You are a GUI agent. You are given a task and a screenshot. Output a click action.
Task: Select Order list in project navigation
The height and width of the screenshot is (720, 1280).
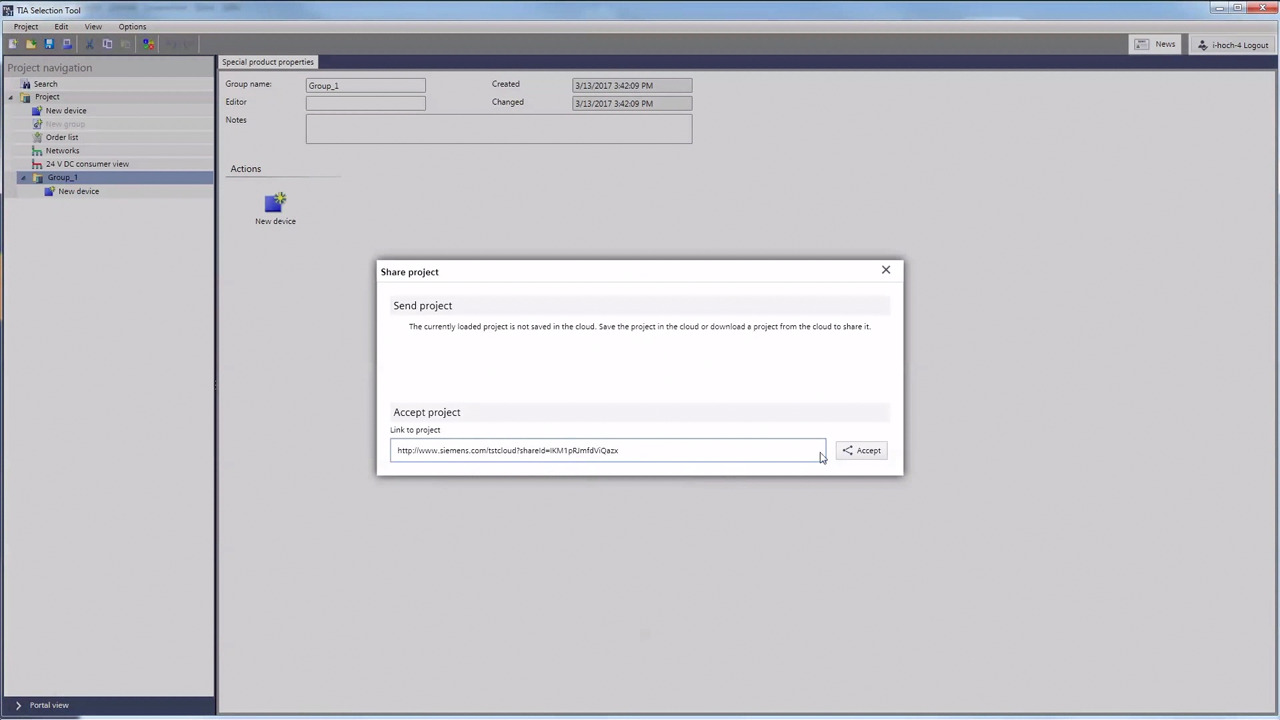pyautogui.click(x=61, y=137)
